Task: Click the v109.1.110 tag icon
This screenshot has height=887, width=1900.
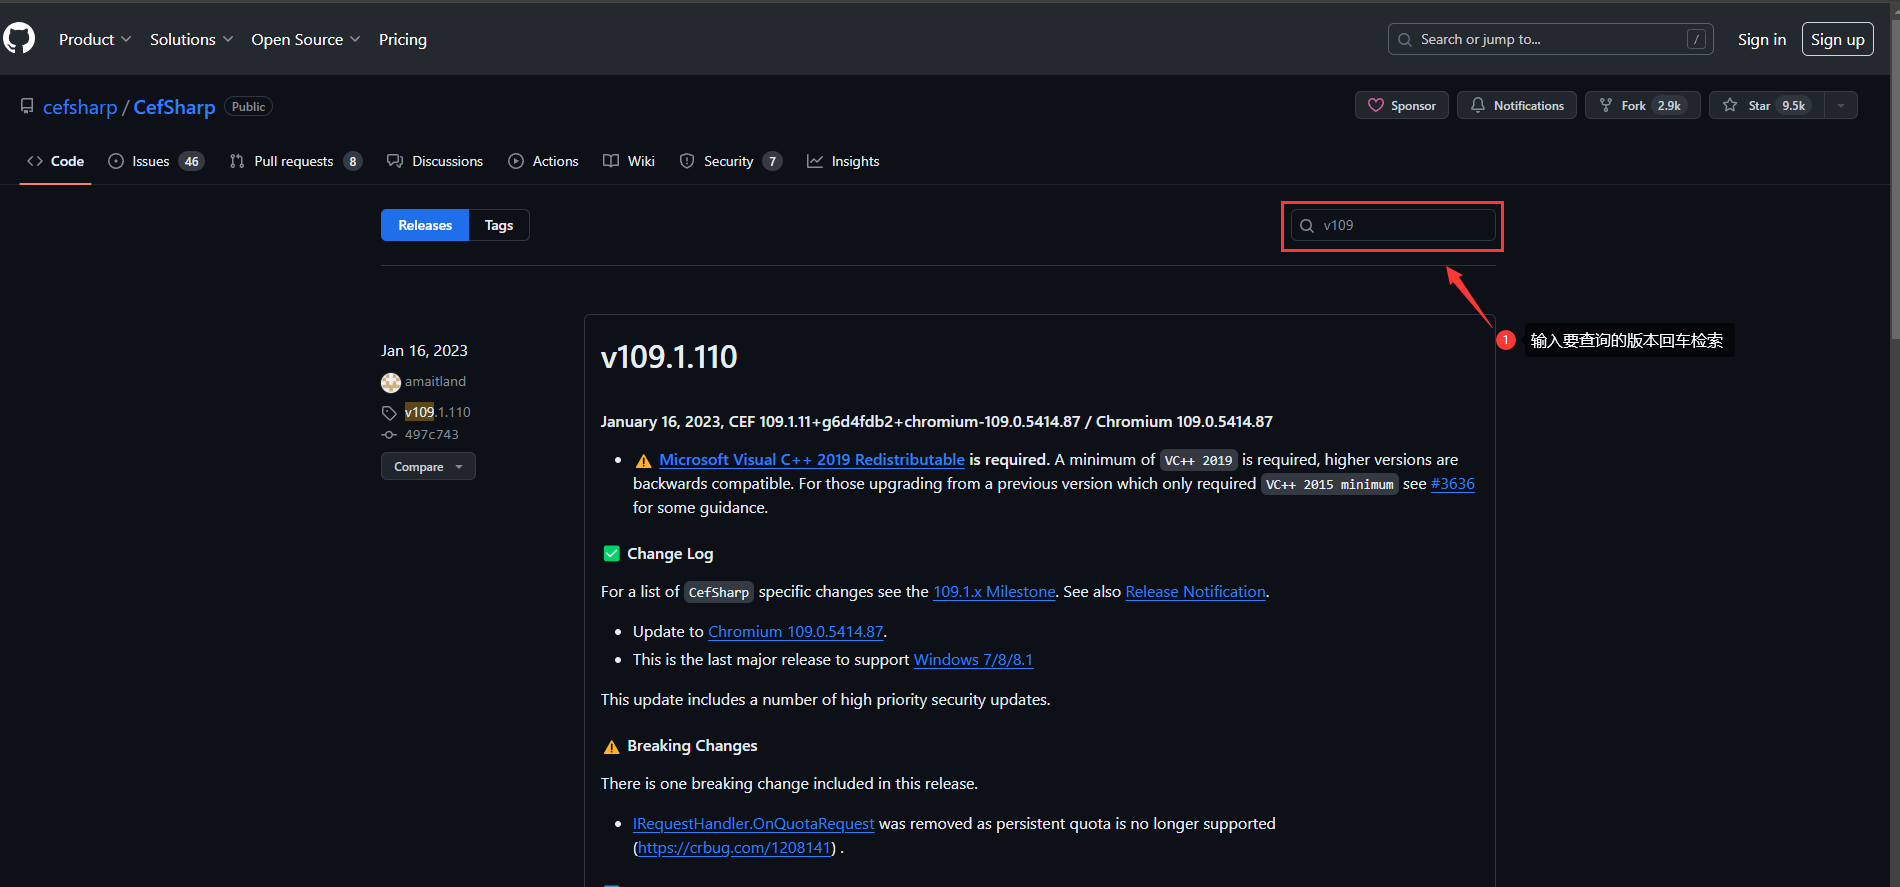Action: coord(389,413)
